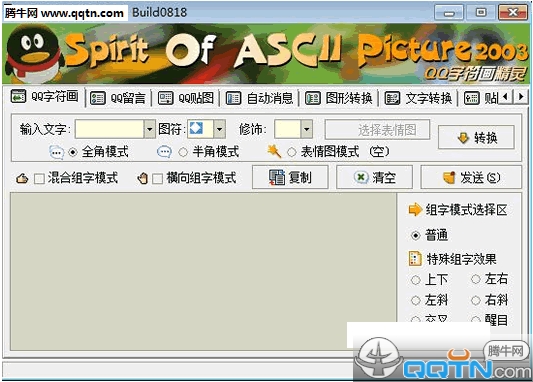The width and height of the screenshot is (533, 382).
Task: Click the QQ贴图 tab icon
Action: pyautogui.click(x=166, y=99)
